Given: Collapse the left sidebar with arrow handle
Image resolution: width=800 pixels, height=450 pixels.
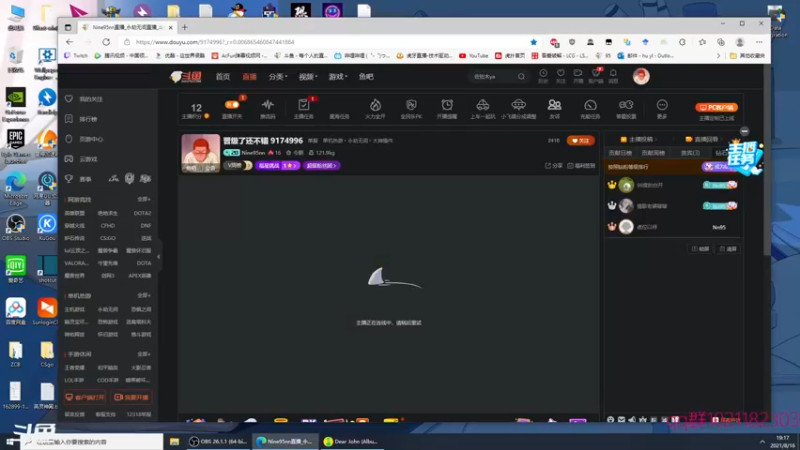Looking at the screenshot, I should click(x=159, y=257).
